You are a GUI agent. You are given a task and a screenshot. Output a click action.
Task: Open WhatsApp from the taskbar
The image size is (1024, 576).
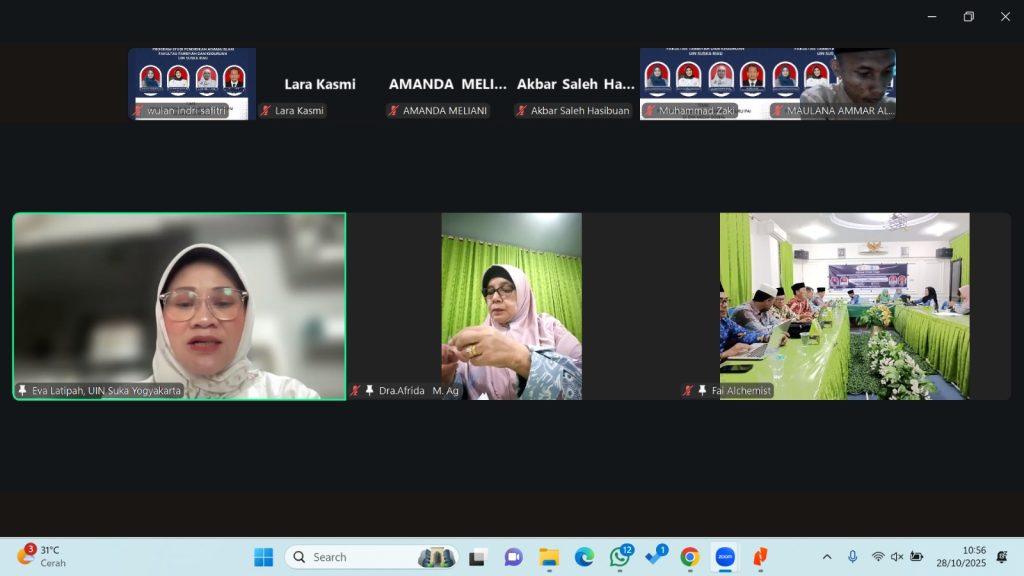click(x=620, y=557)
